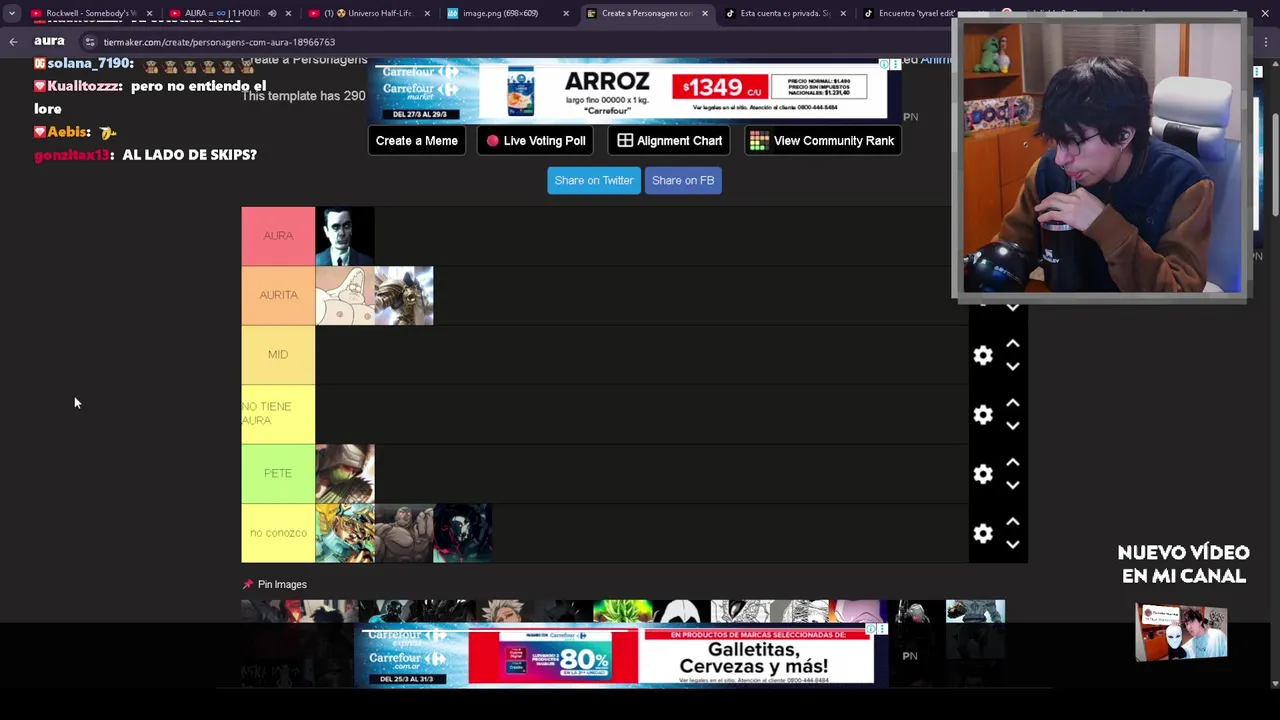Open View Community Rank
The image size is (1280, 720).
tap(823, 141)
